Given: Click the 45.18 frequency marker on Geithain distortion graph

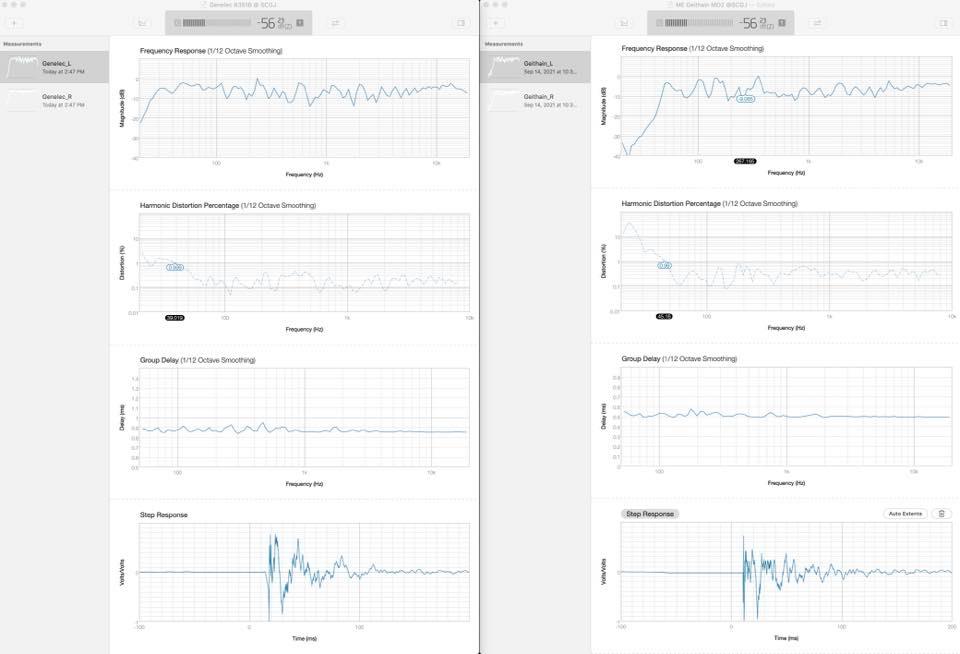Looking at the screenshot, I should [x=664, y=317].
